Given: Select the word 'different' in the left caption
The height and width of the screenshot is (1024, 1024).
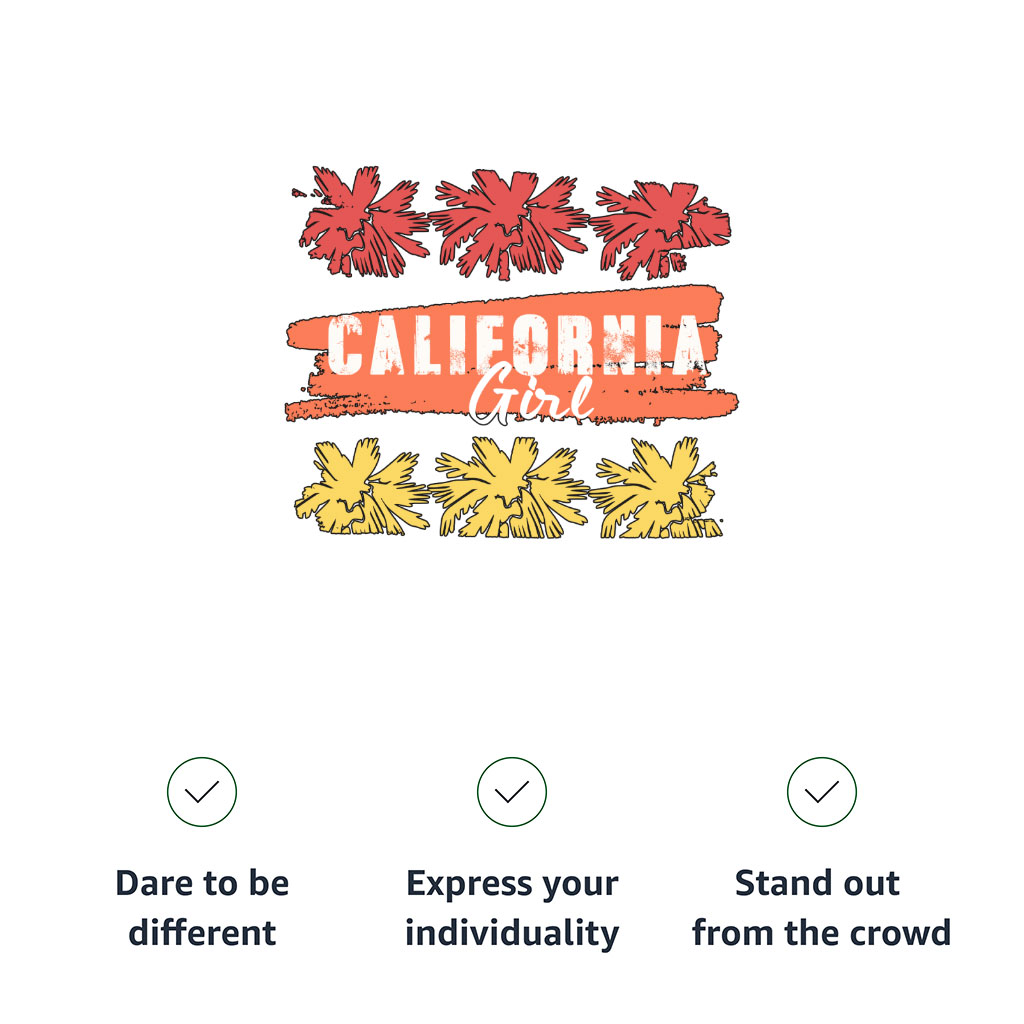Looking at the screenshot, I should point(202,932).
